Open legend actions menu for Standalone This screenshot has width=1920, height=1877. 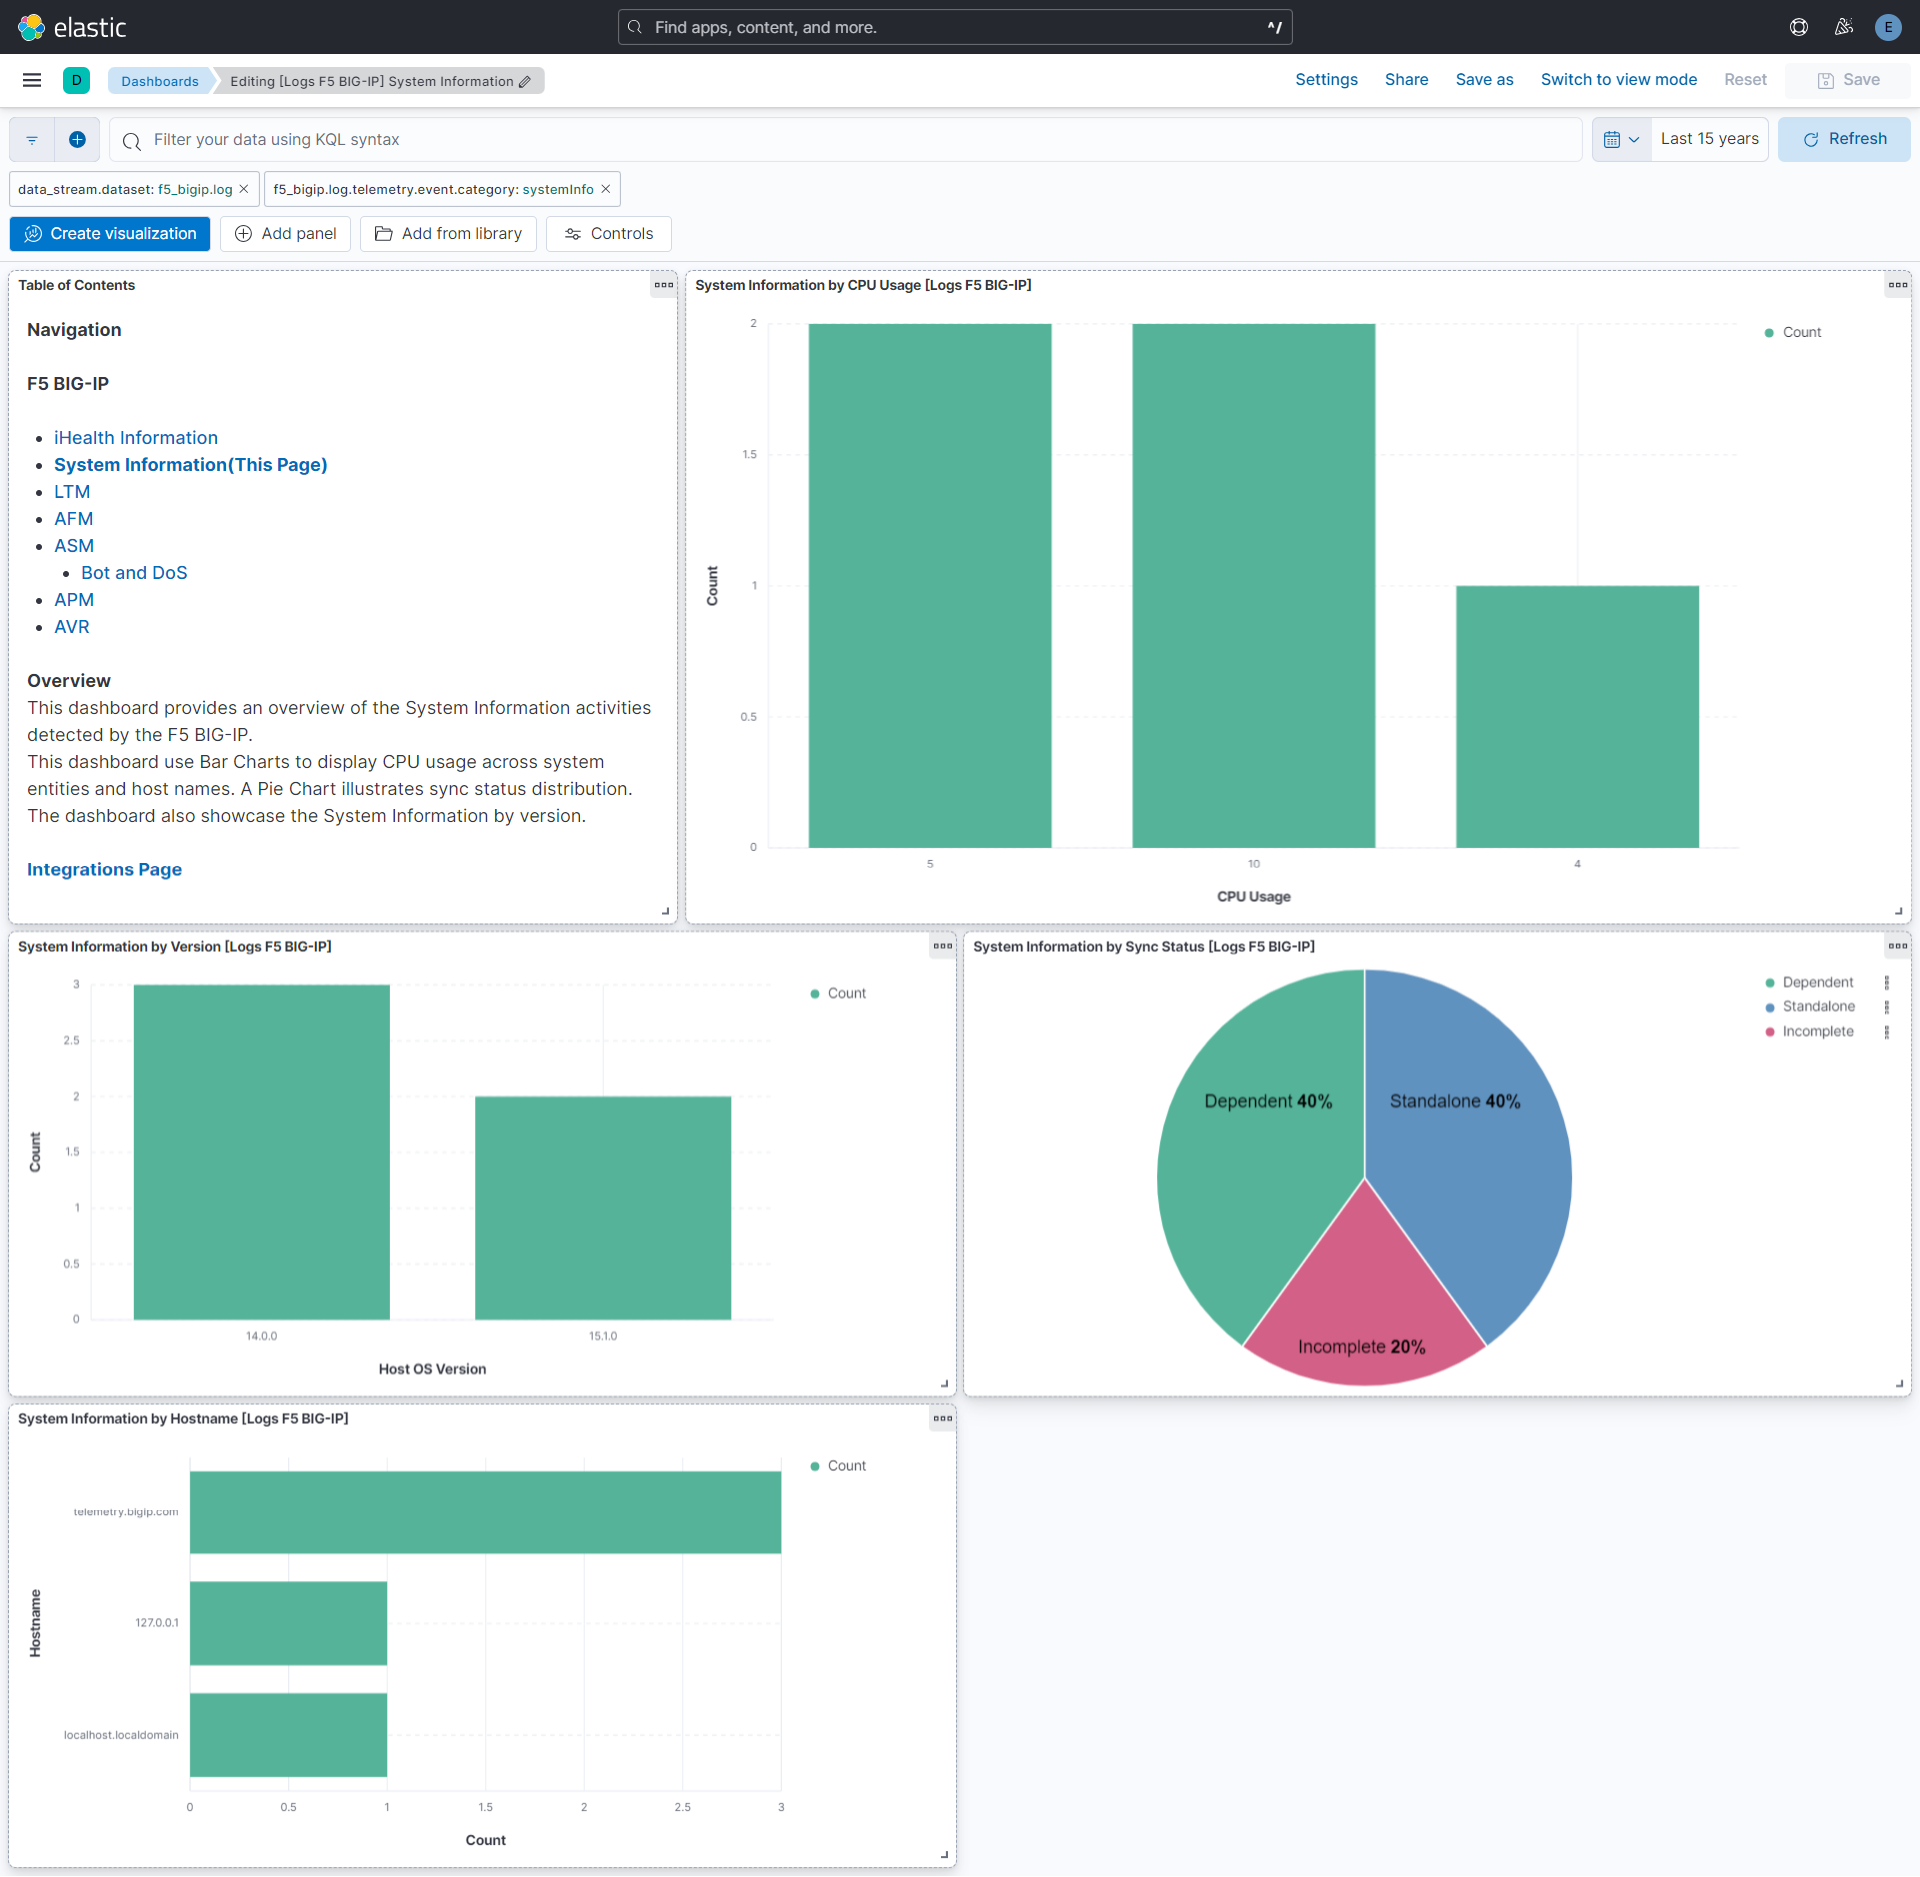(1887, 1006)
